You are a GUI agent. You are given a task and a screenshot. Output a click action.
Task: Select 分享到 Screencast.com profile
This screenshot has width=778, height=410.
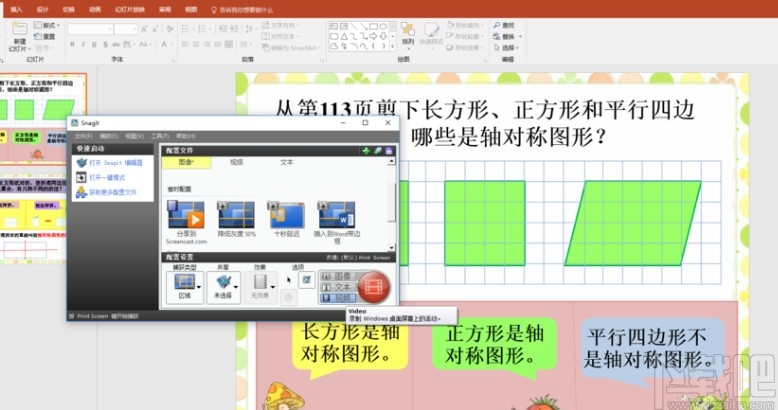click(x=186, y=222)
